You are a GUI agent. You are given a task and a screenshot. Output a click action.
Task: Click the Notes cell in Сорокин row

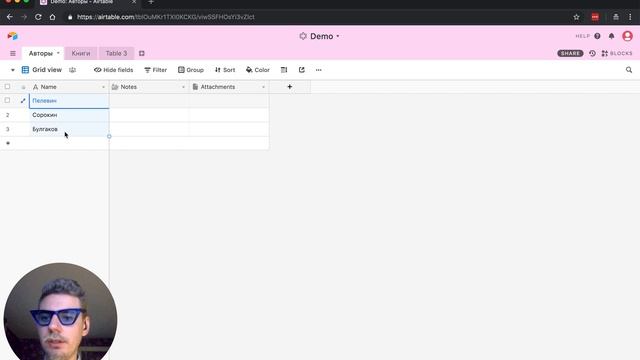pyautogui.click(x=149, y=115)
